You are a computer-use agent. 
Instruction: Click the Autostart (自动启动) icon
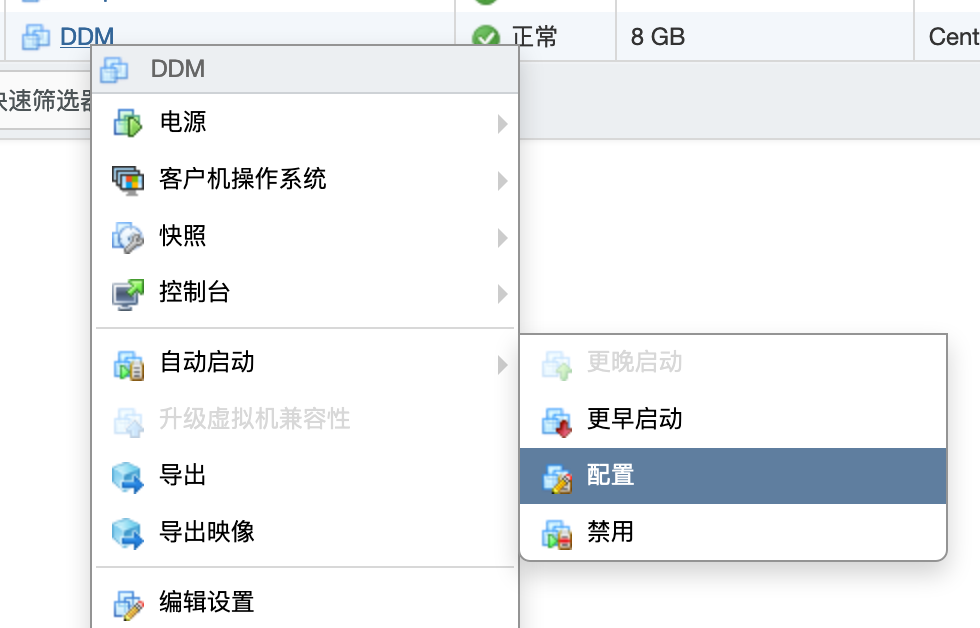pyautogui.click(x=129, y=364)
